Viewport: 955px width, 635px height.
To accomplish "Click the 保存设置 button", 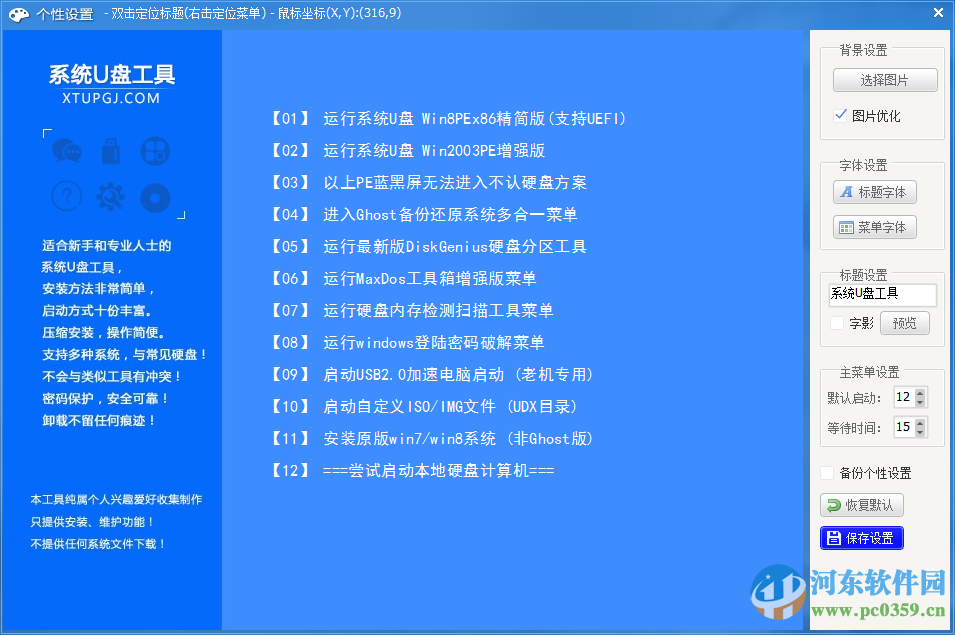I will [861, 537].
